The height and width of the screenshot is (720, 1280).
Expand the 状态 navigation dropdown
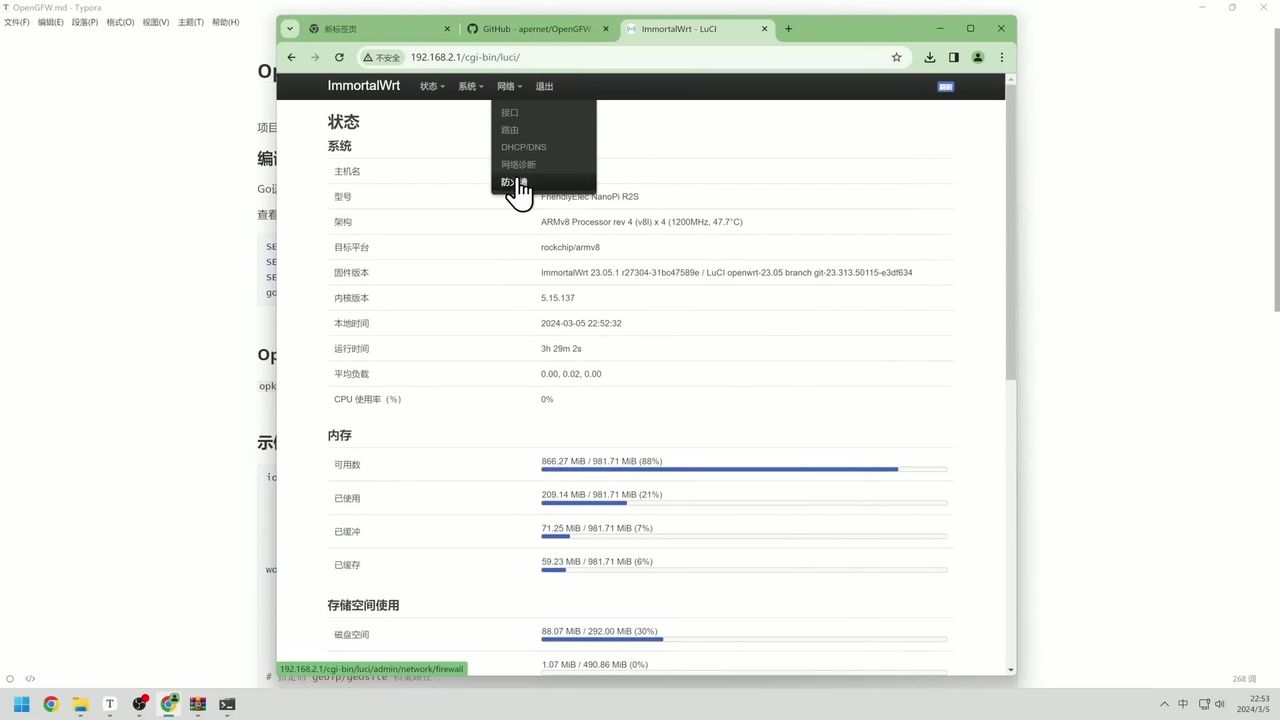click(430, 86)
